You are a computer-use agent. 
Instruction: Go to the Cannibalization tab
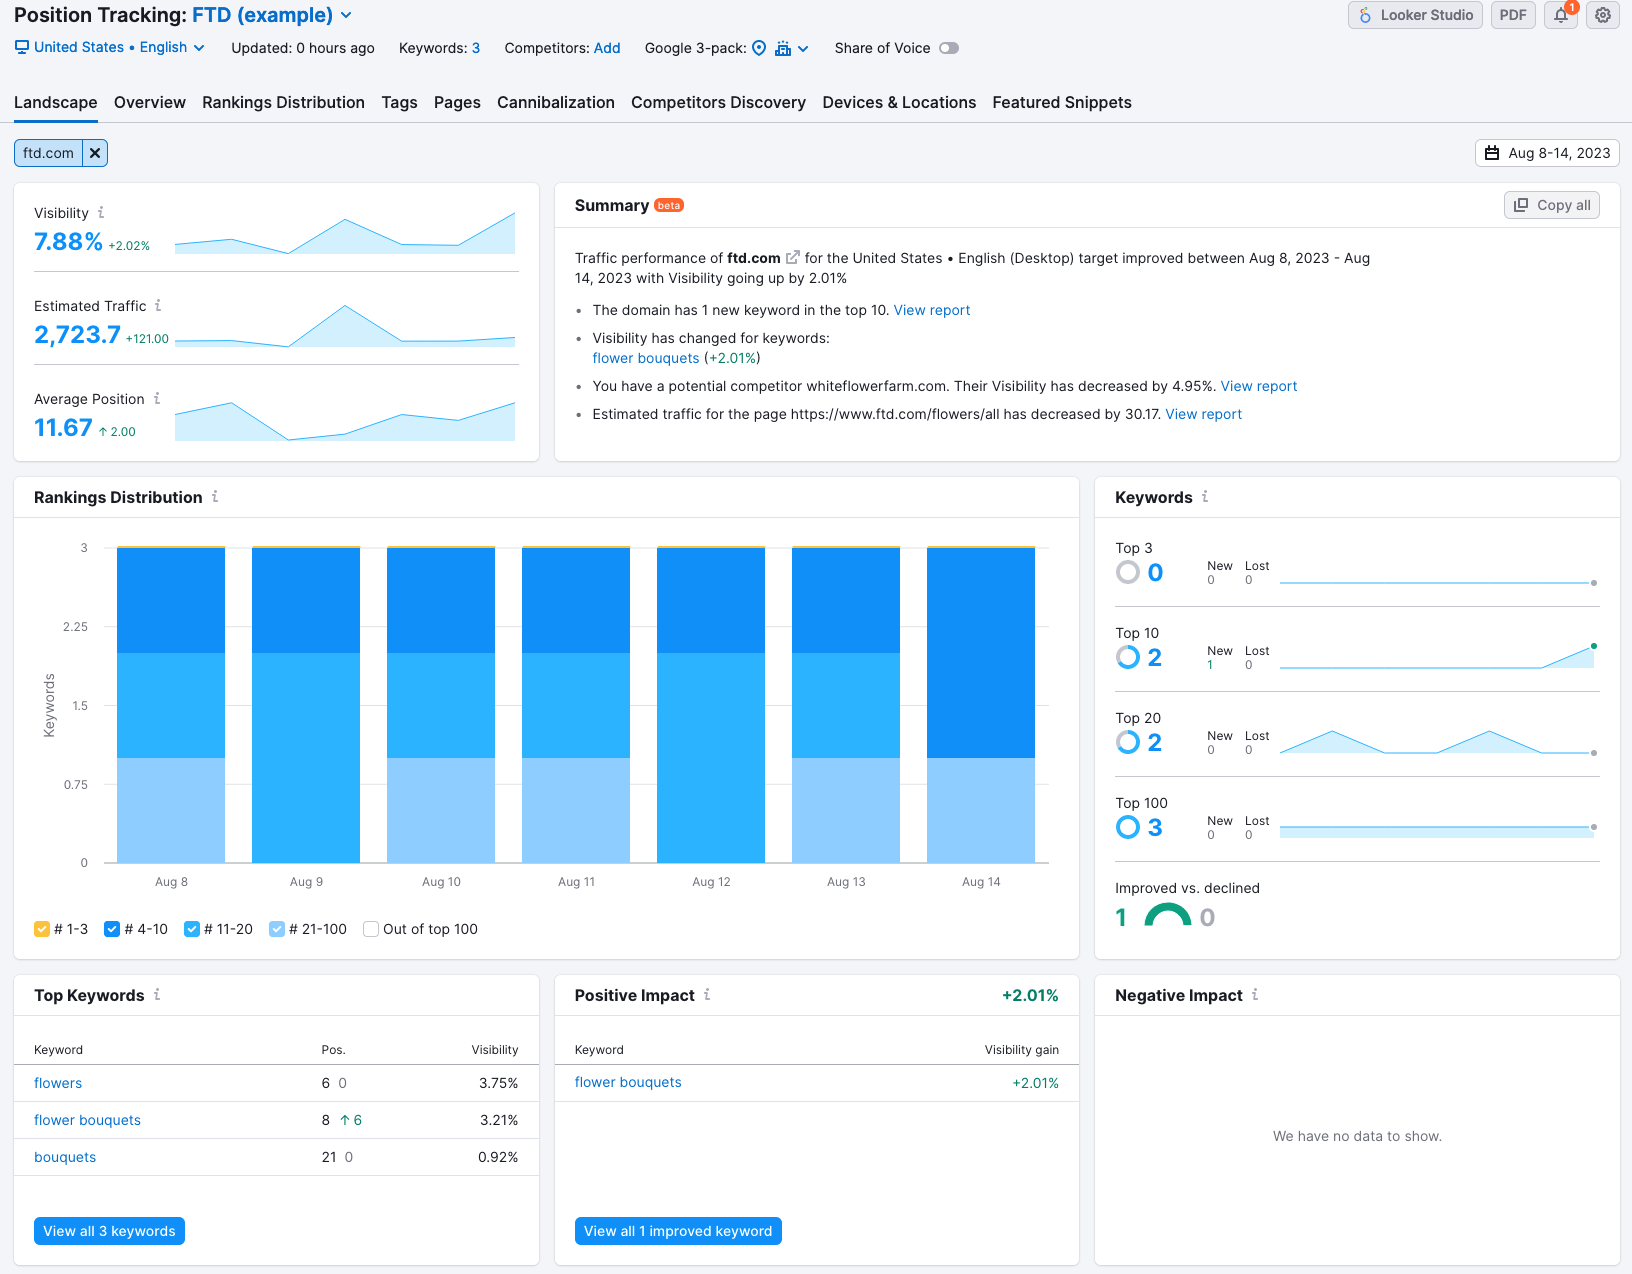pos(556,102)
